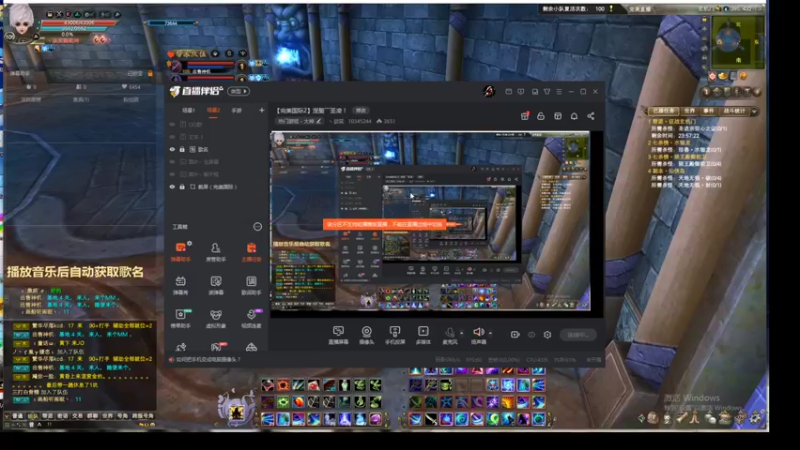Click the padlock icon above preview

541,116
